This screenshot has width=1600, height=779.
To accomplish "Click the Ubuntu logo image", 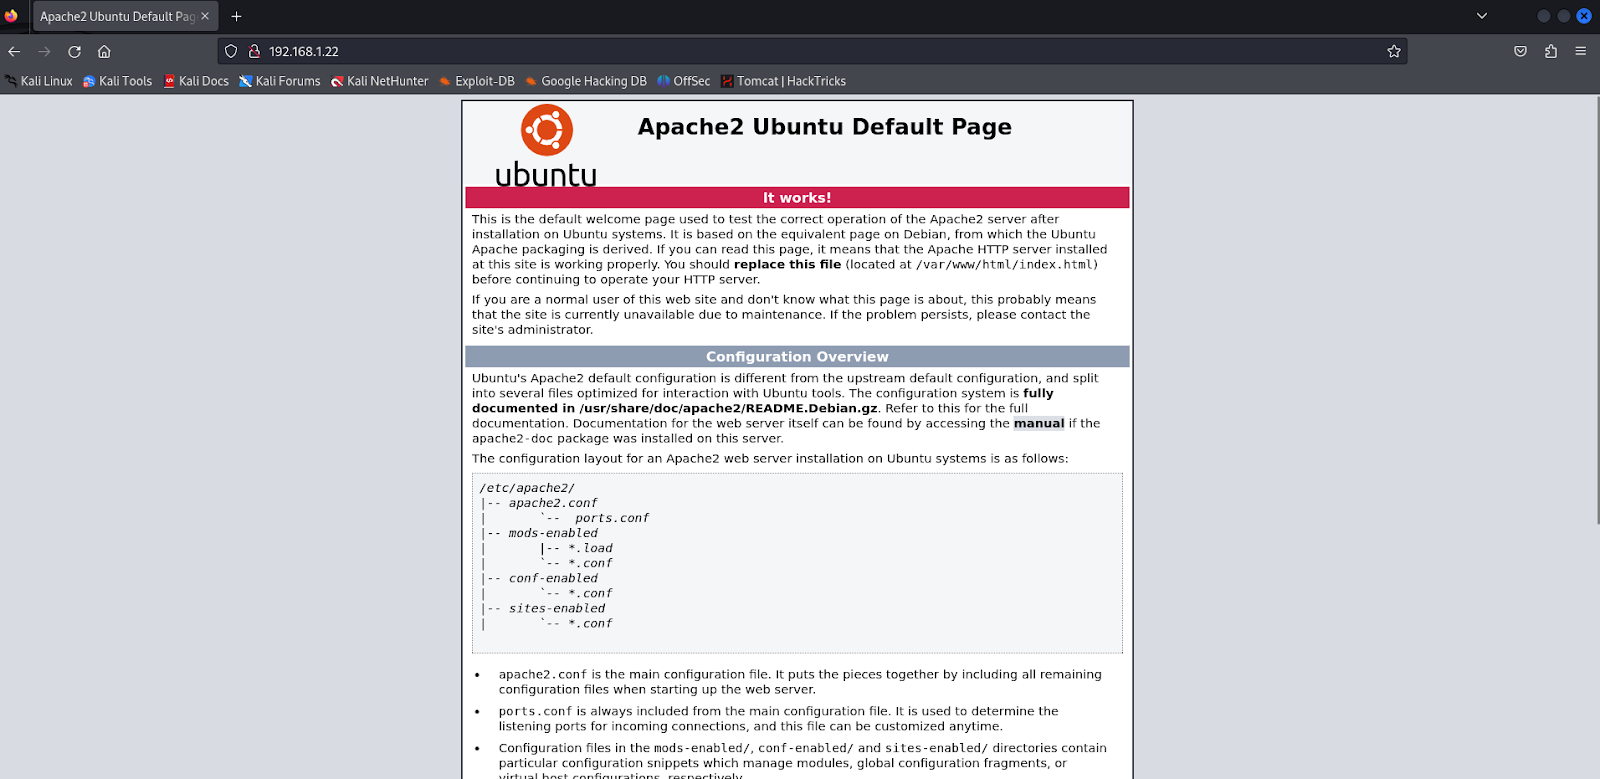I will click(546, 146).
